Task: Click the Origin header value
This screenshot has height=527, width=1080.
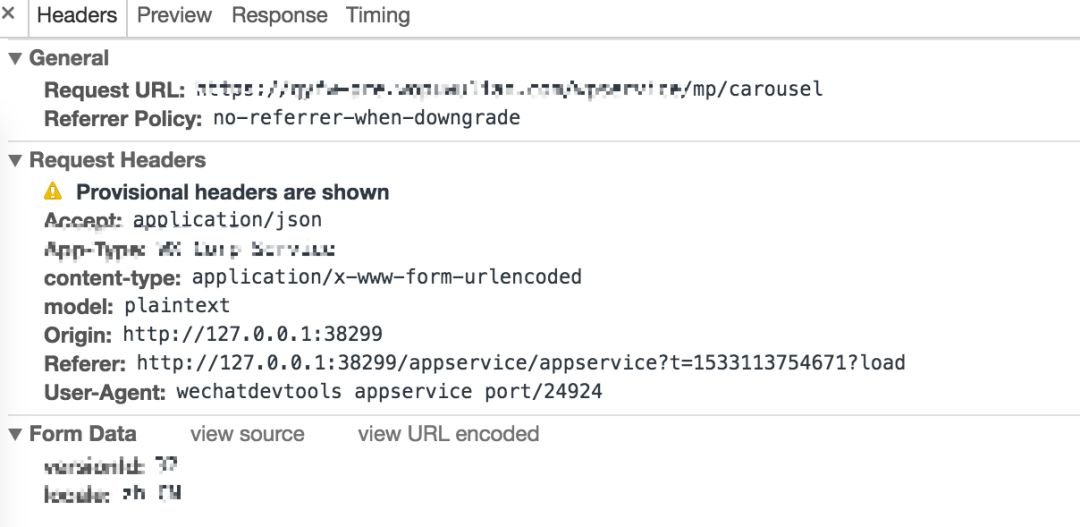Action: point(252,334)
